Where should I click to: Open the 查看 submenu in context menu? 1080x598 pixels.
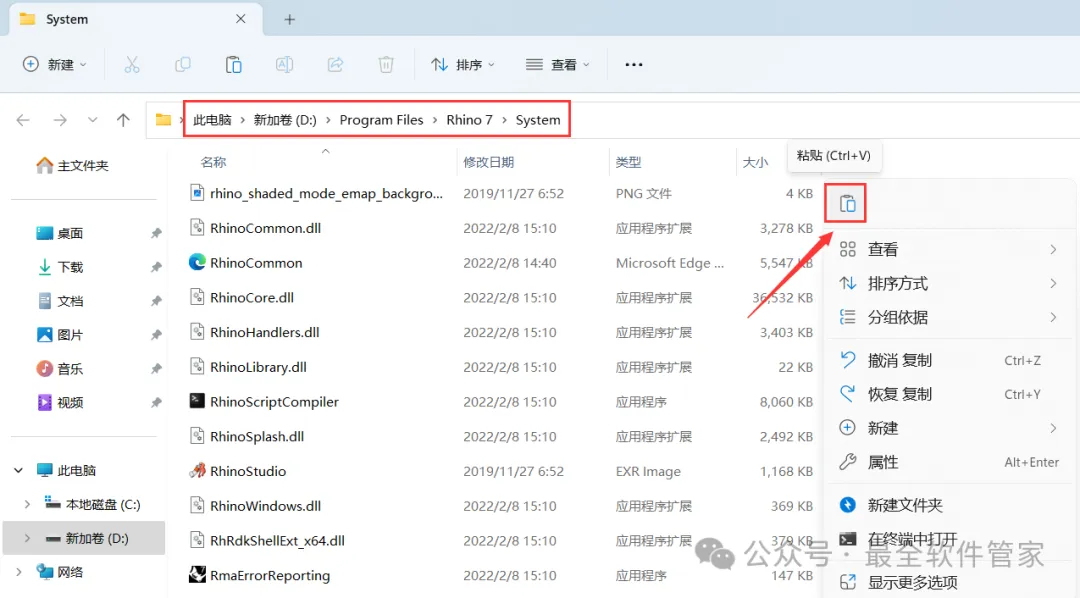(x=948, y=249)
